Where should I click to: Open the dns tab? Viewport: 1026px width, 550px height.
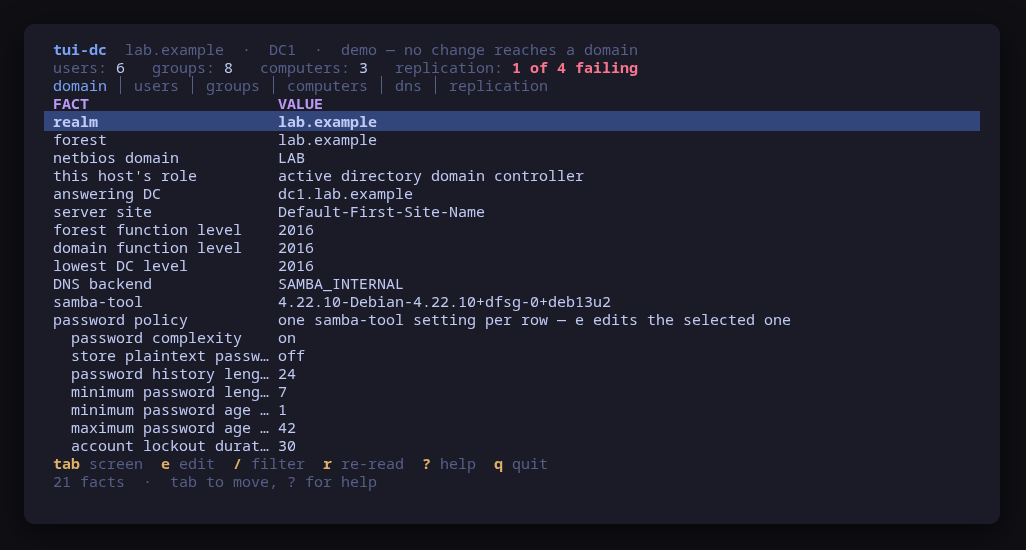(x=408, y=86)
